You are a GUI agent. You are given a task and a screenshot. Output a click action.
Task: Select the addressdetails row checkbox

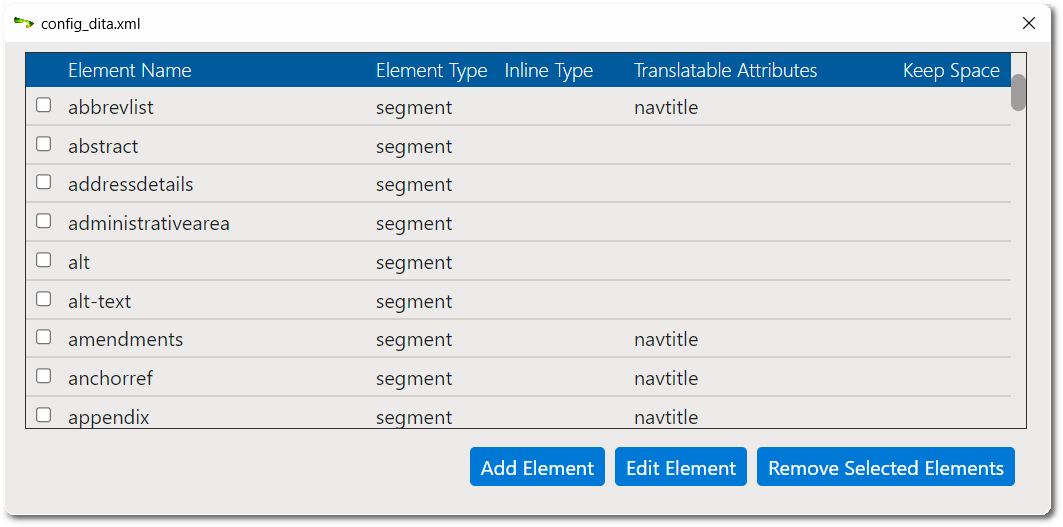point(43,182)
